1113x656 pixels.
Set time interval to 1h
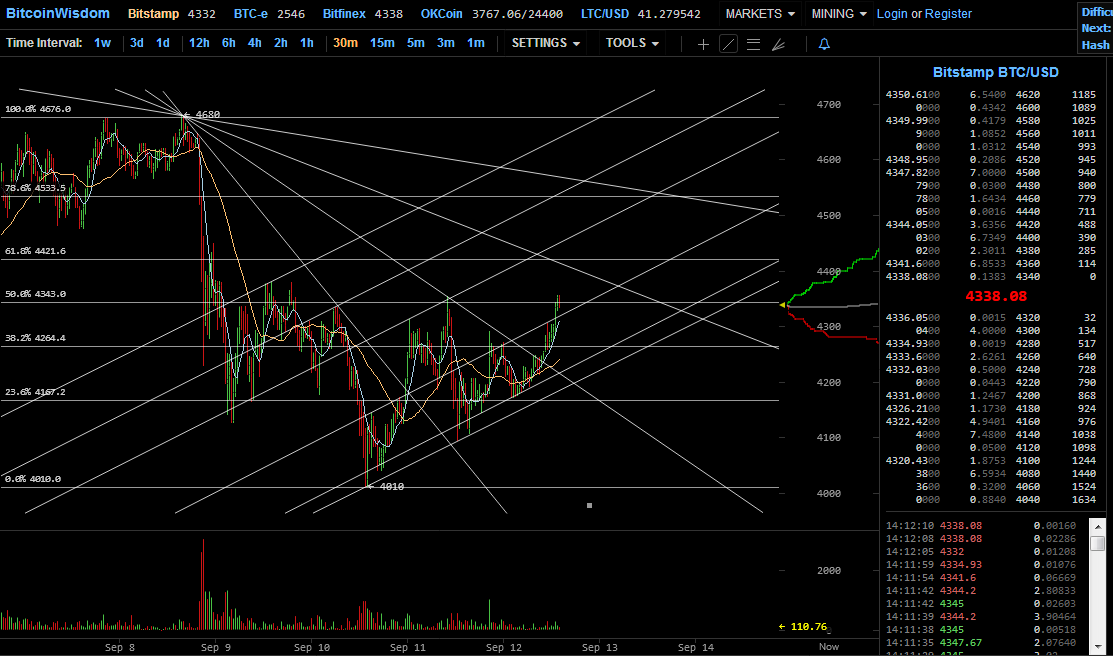[307, 43]
